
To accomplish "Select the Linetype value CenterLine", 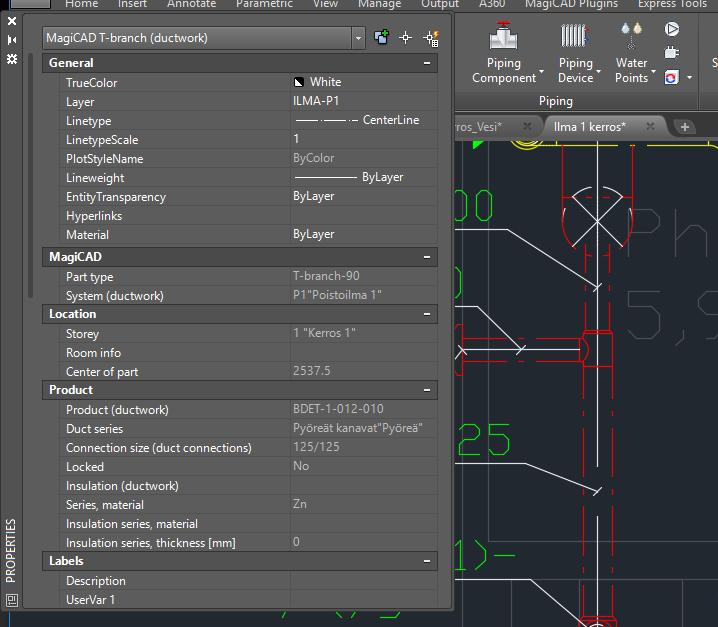I will 364,120.
